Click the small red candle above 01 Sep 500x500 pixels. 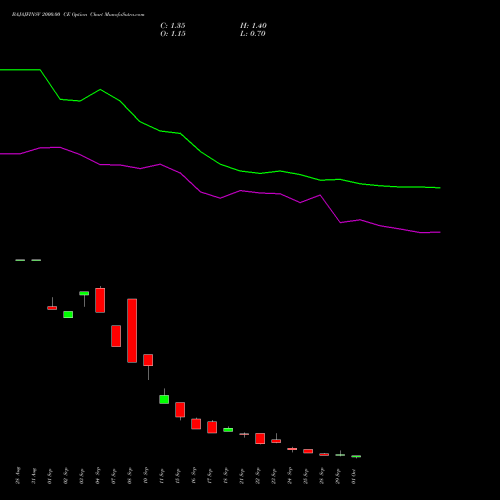pos(52,308)
